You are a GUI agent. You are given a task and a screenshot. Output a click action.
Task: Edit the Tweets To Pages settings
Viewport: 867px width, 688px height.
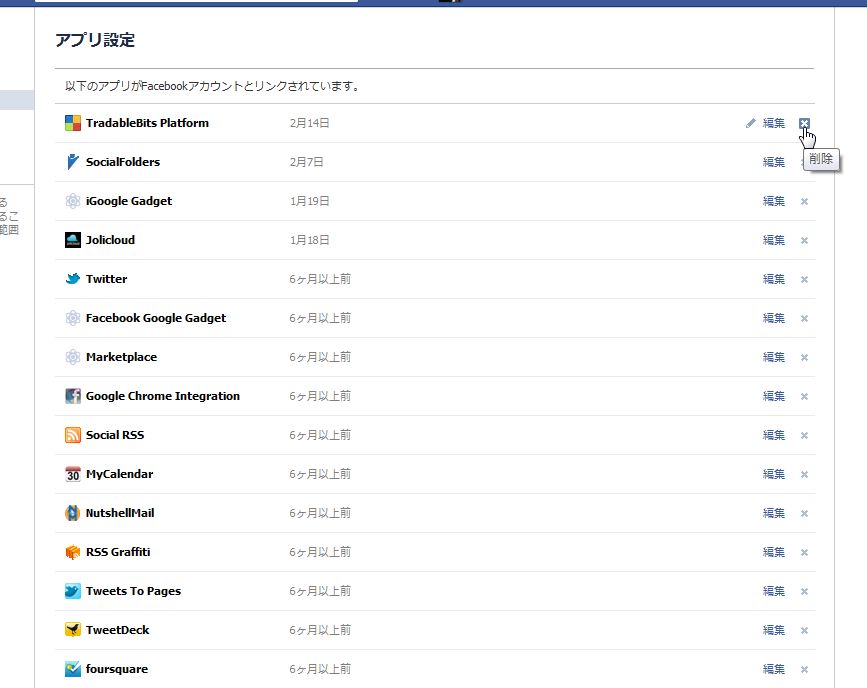point(774,591)
